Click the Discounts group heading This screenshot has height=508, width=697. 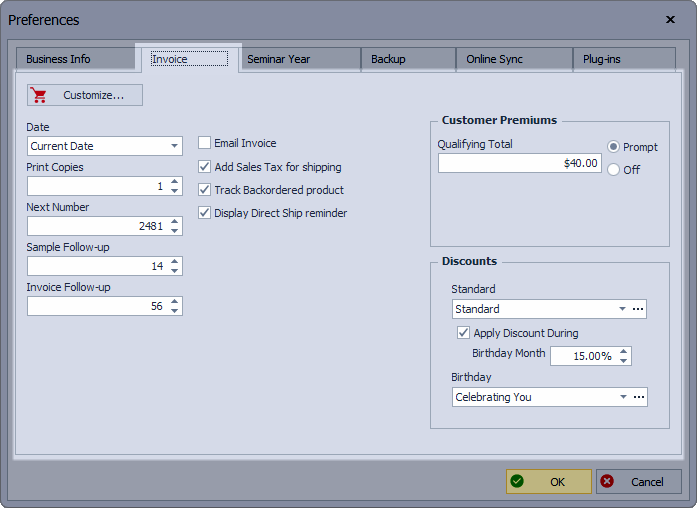[x=469, y=261]
